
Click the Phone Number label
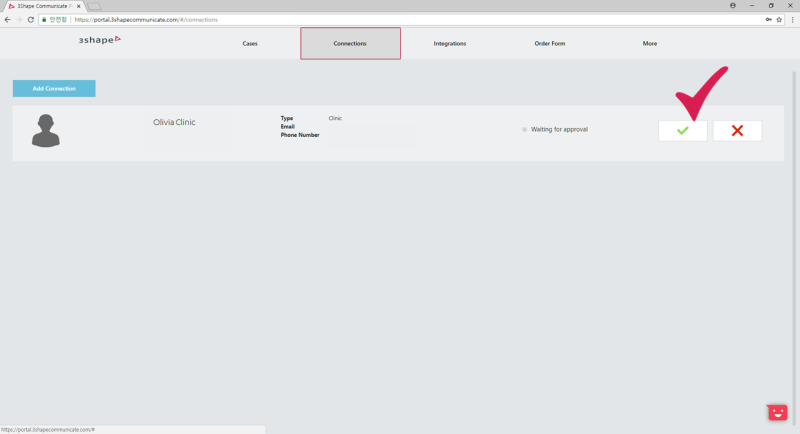[300, 135]
